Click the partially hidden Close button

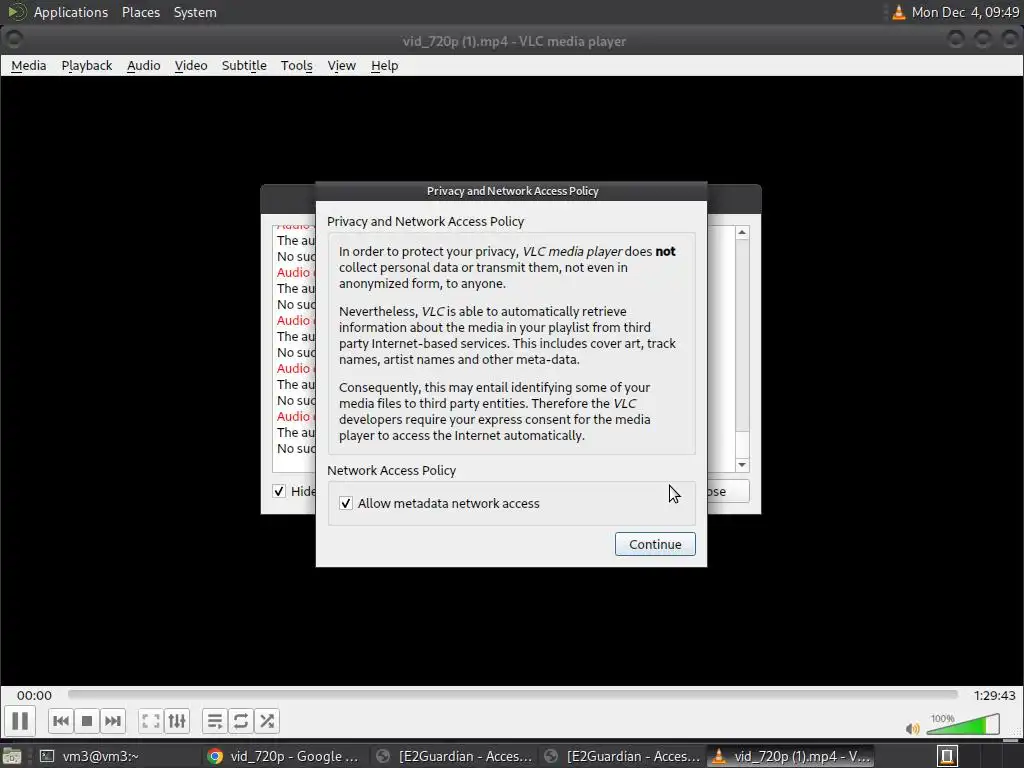pyautogui.click(x=728, y=491)
